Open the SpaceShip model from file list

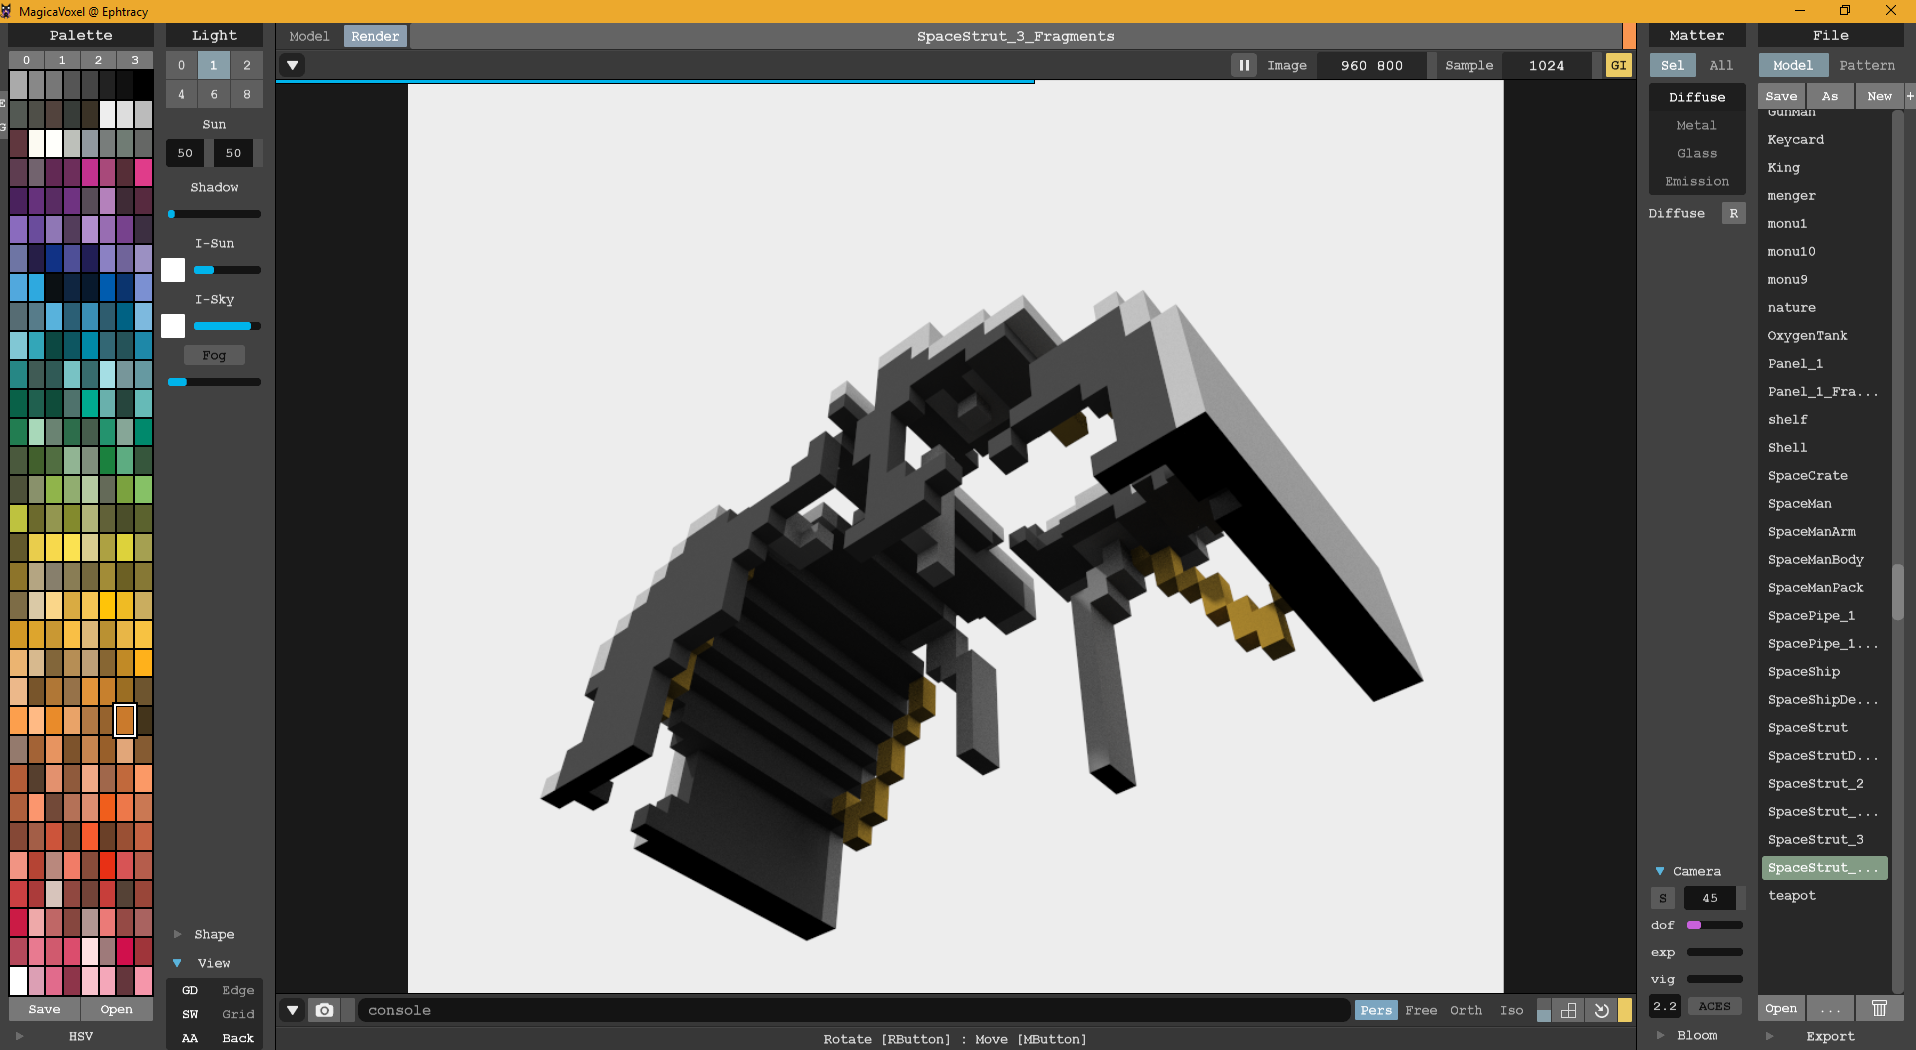[x=1803, y=672]
